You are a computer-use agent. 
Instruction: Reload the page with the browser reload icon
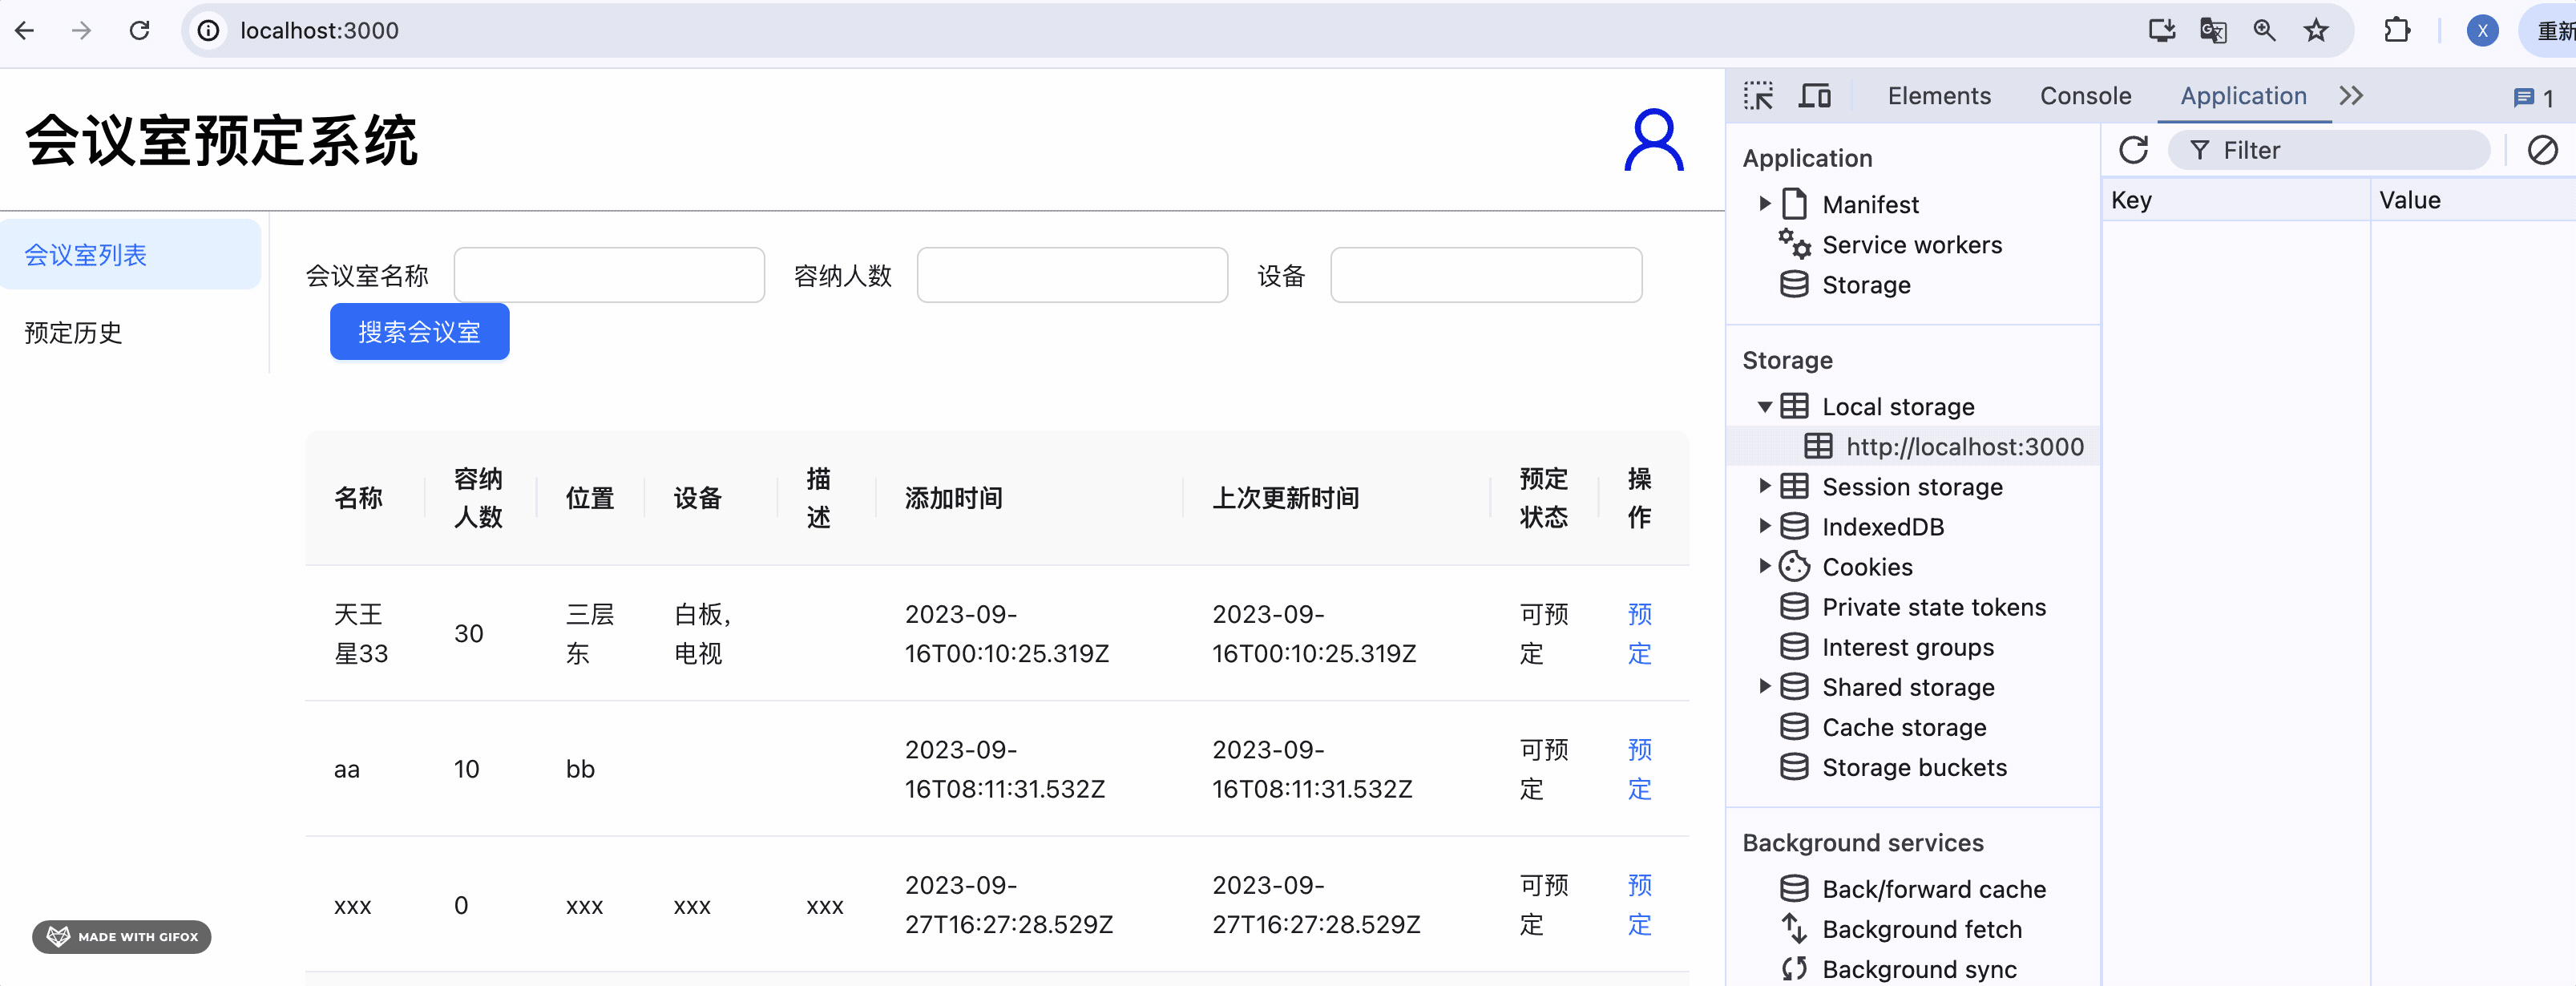click(x=140, y=30)
